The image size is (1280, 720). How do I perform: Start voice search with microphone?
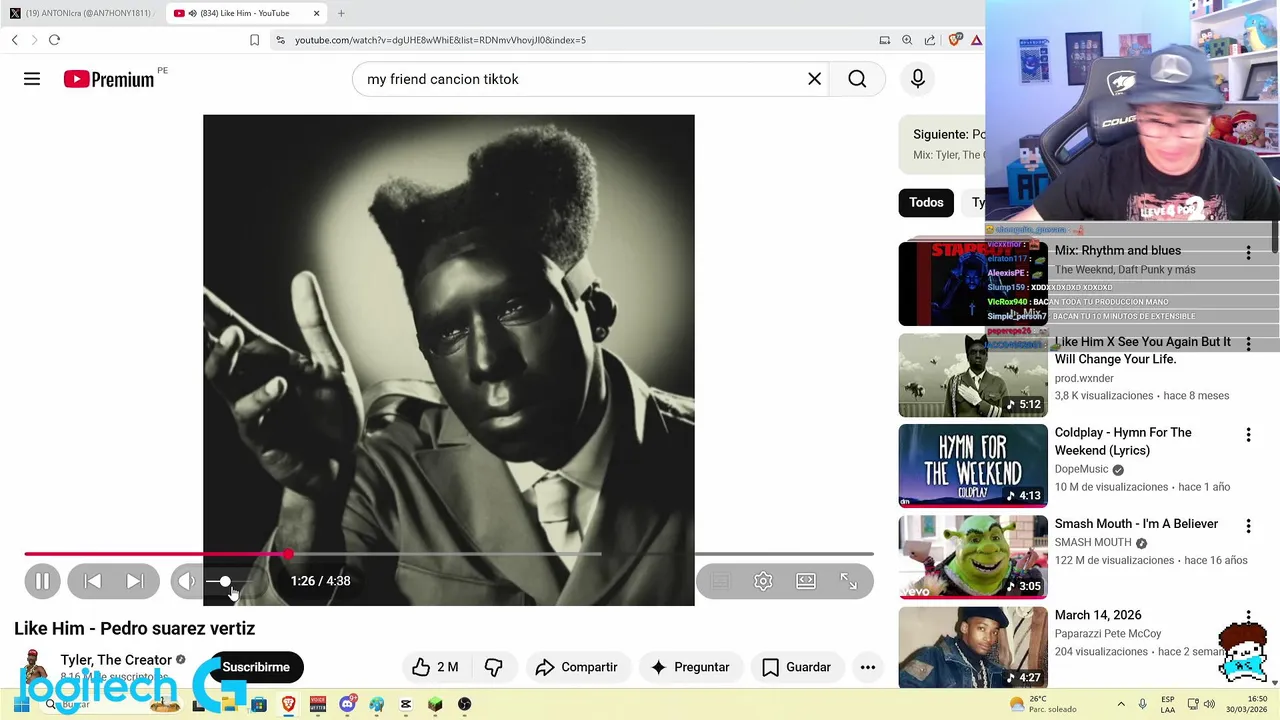pos(918,79)
